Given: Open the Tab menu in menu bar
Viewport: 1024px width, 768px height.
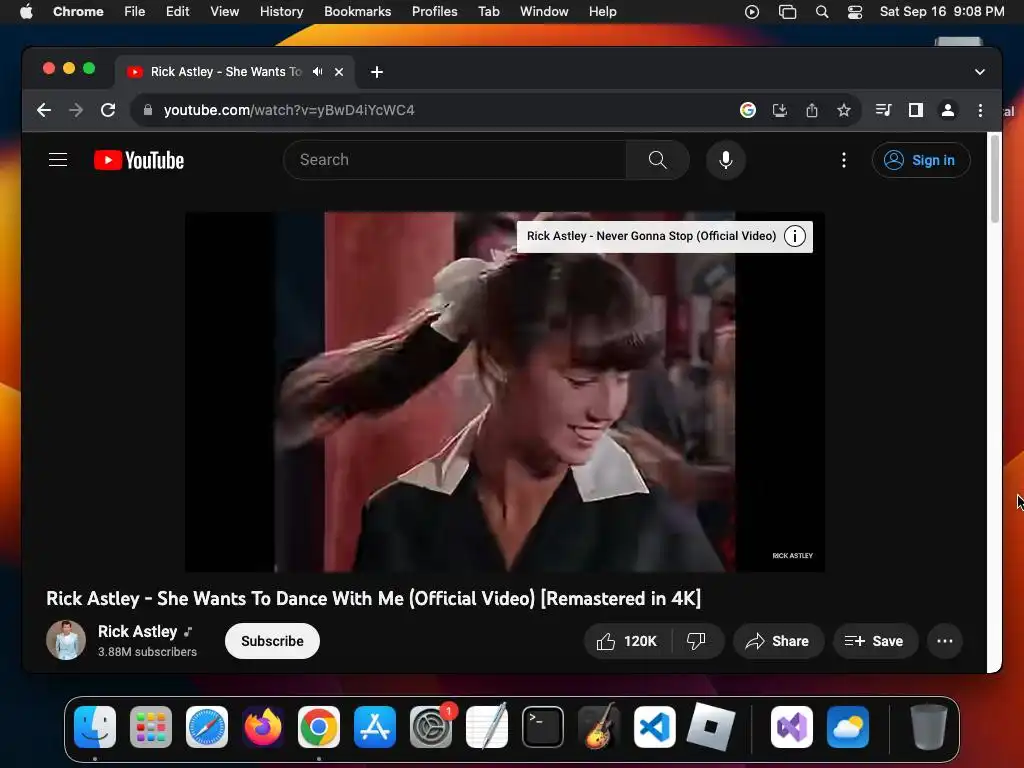Looking at the screenshot, I should click(x=488, y=12).
